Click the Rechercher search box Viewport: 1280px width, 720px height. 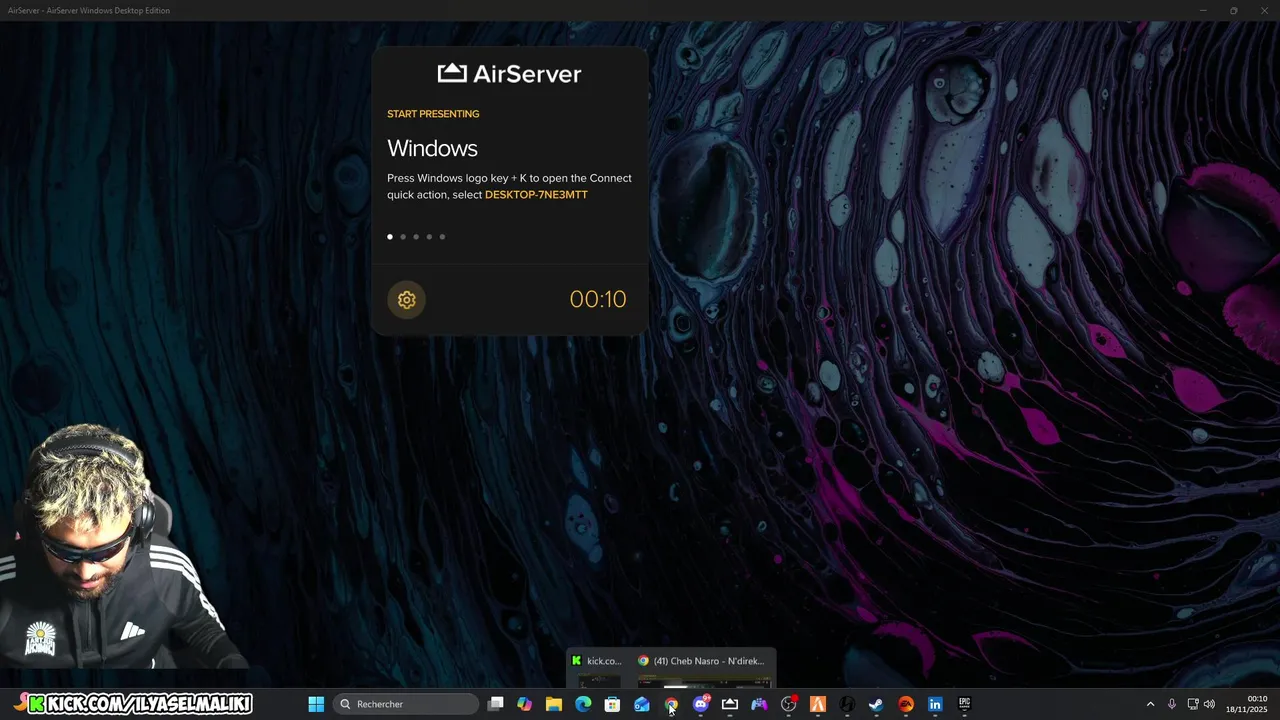coord(406,704)
